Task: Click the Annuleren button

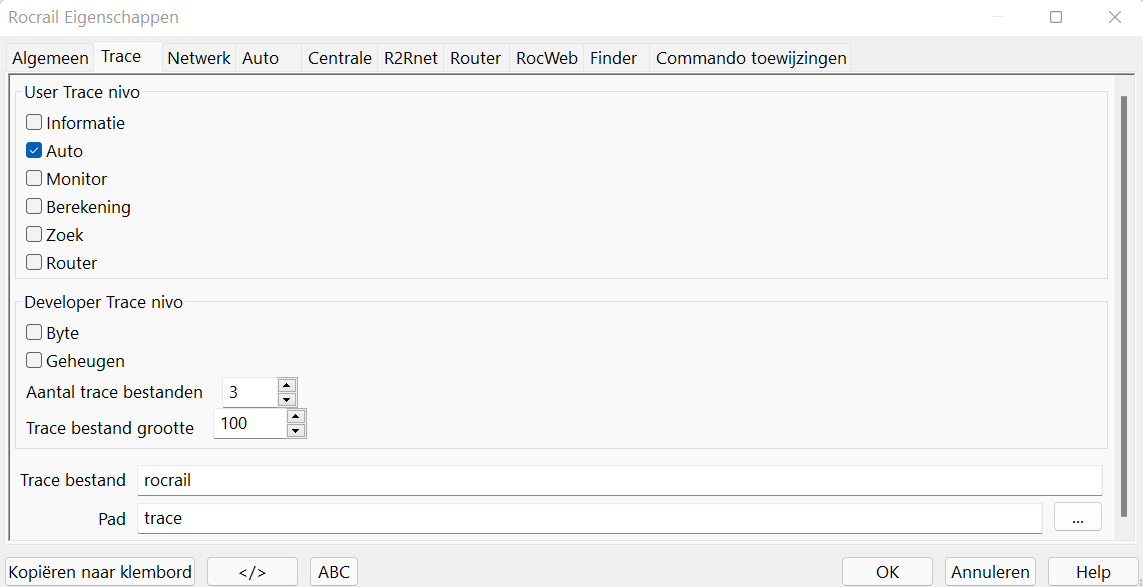Action: (990, 572)
